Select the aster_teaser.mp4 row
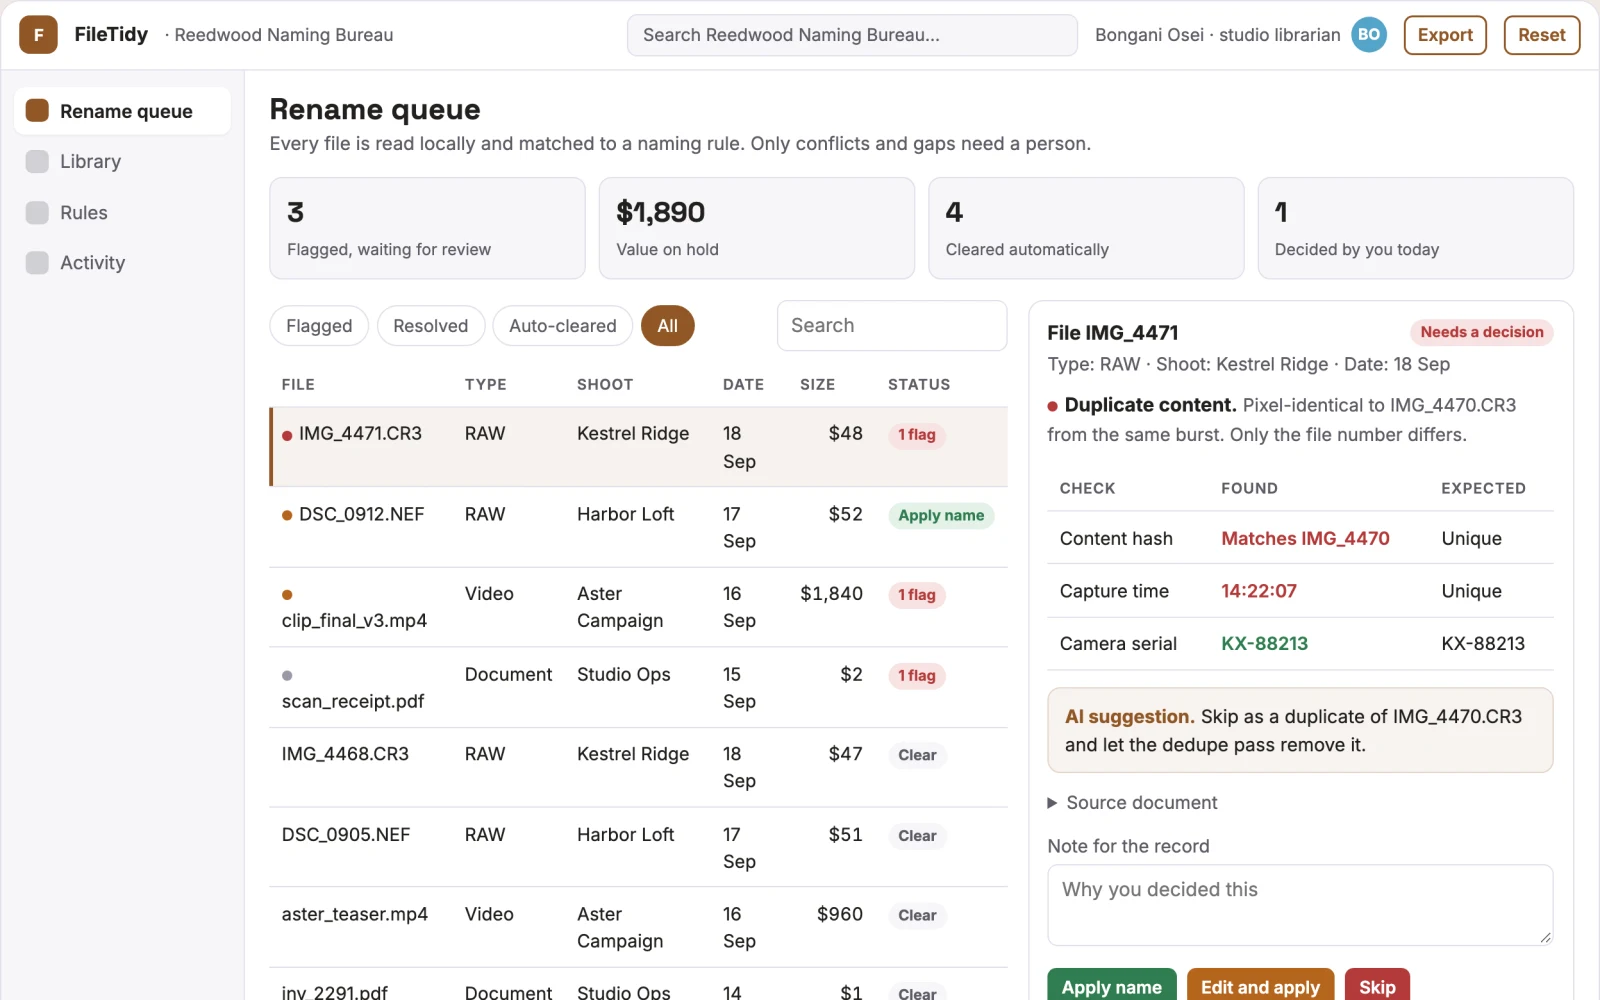This screenshot has height=1000, width=1600. (638, 927)
